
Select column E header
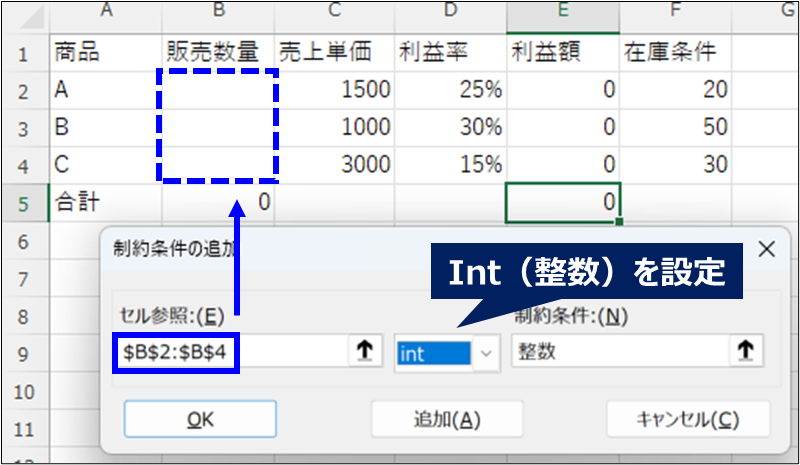563,12
